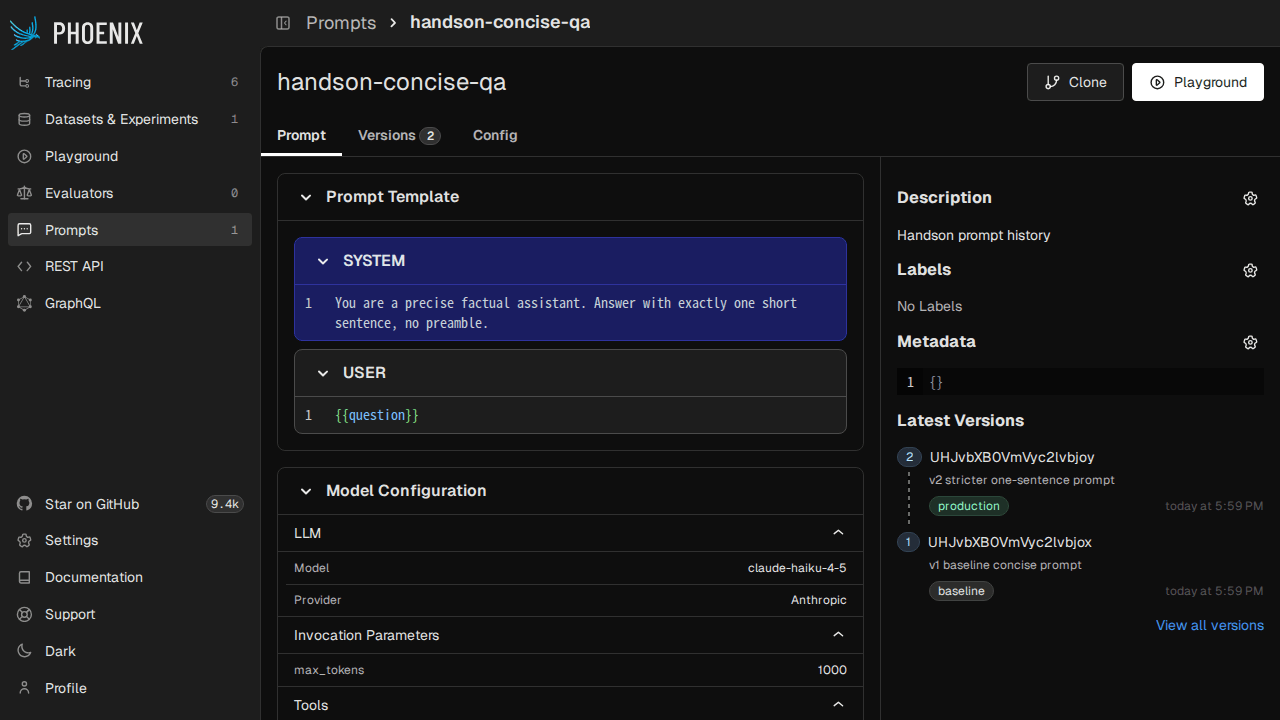Open the Description settings gear
This screenshot has width=1280, height=720.
pyautogui.click(x=1250, y=198)
